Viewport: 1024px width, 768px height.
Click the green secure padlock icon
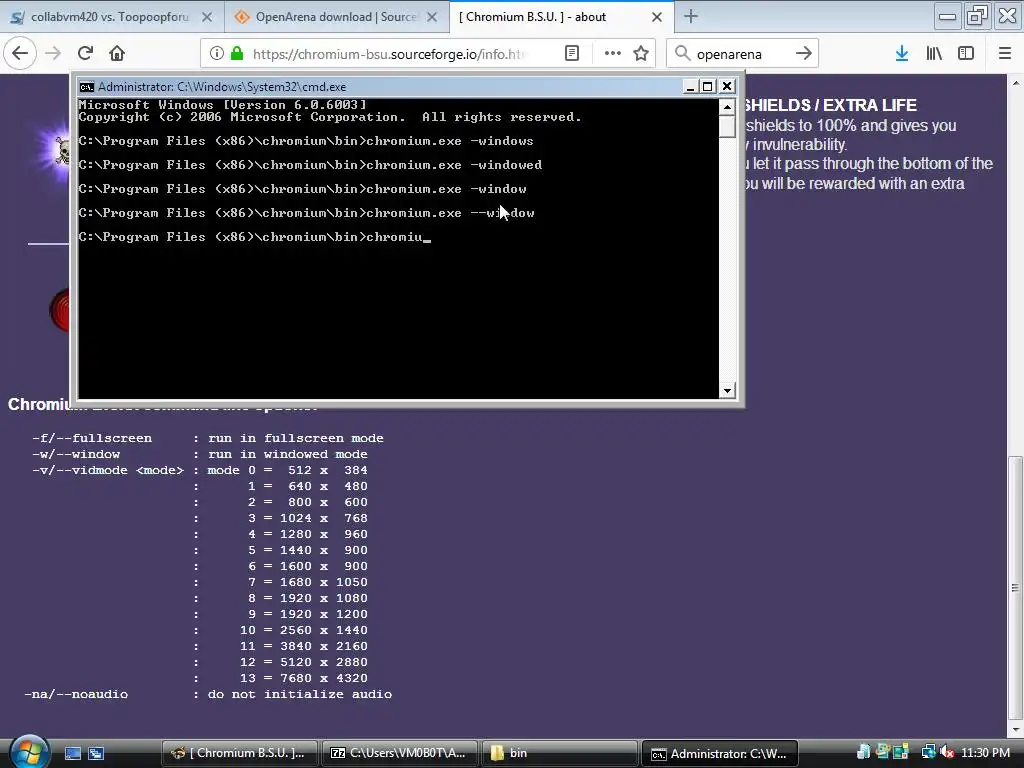[237, 53]
